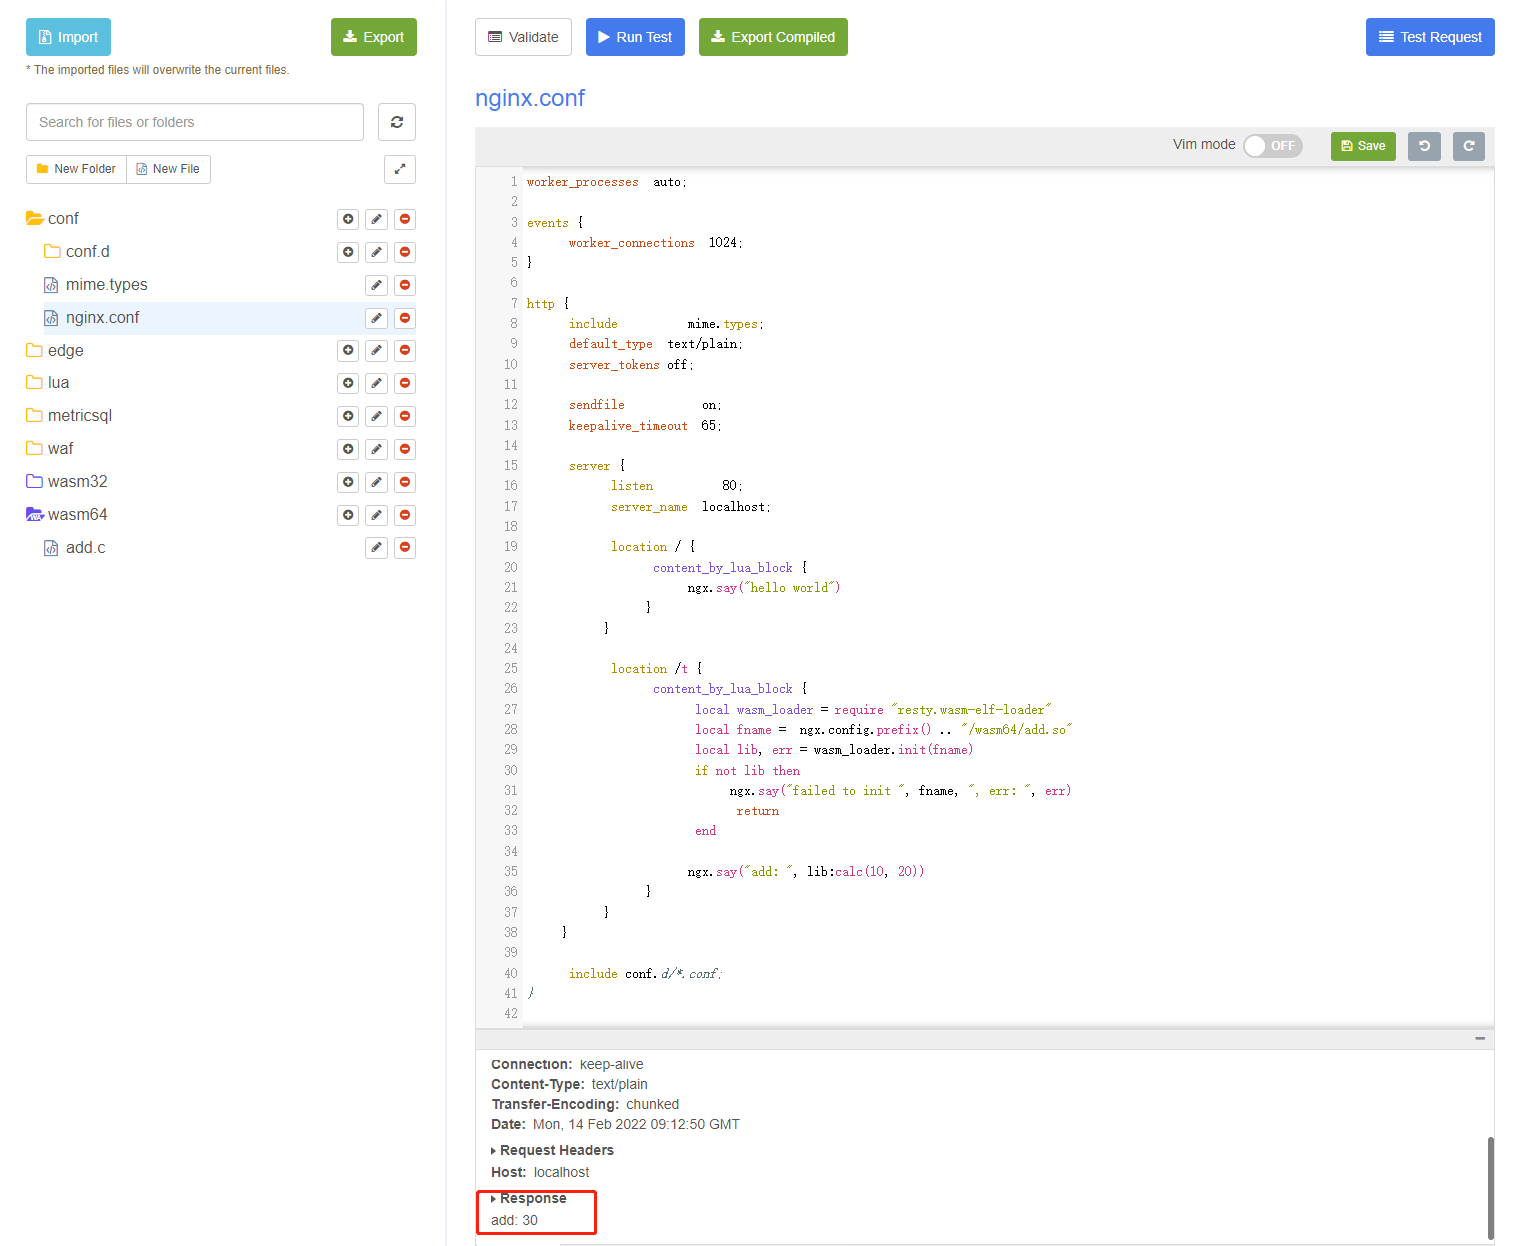Screen dimensions: 1517x1246
Task: Create a New File
Action: click(168, 169)
